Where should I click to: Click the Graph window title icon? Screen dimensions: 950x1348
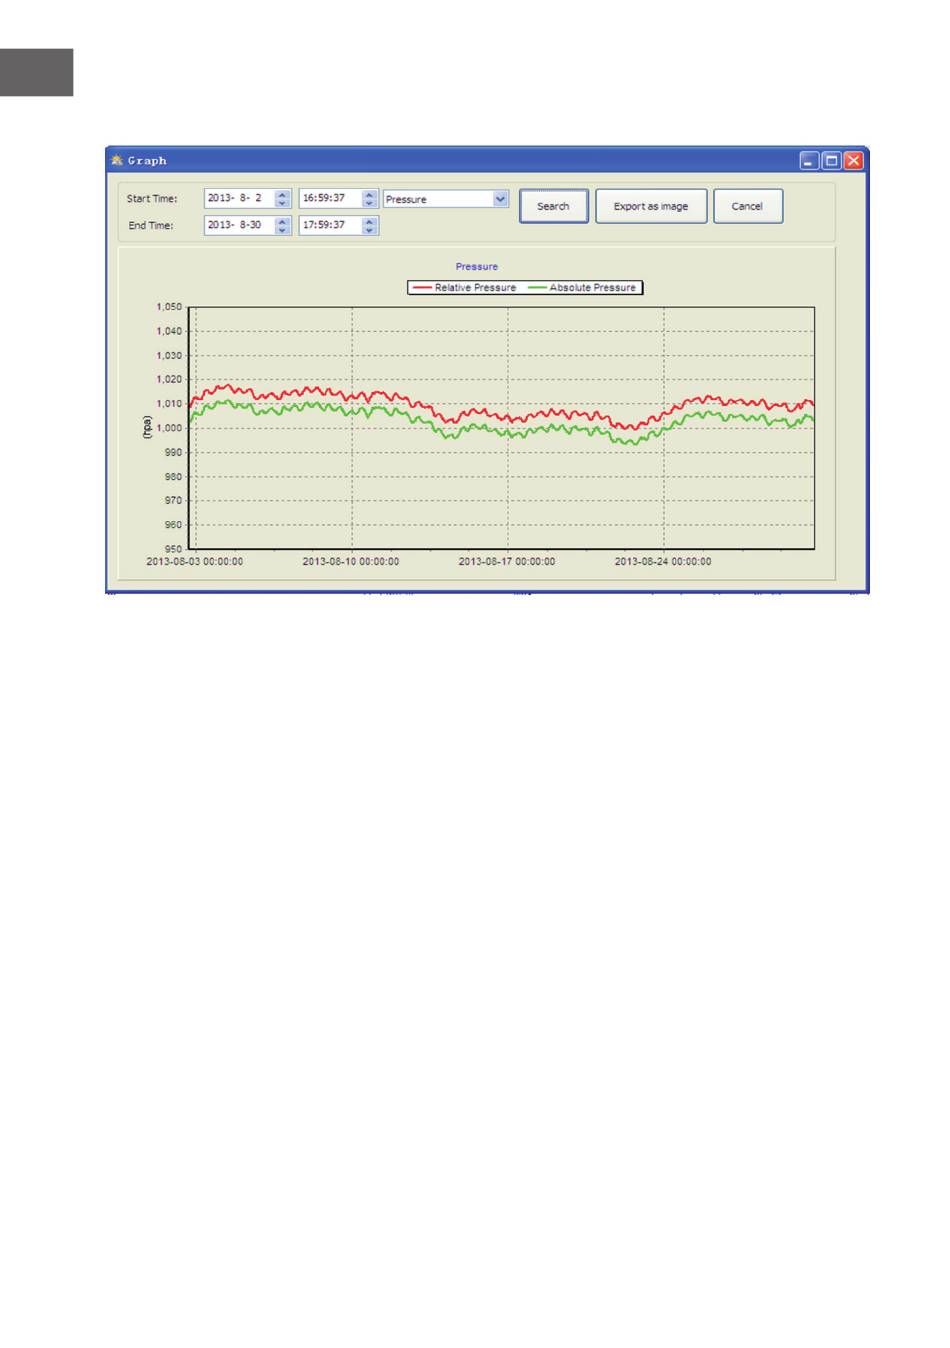click(117, 160)
